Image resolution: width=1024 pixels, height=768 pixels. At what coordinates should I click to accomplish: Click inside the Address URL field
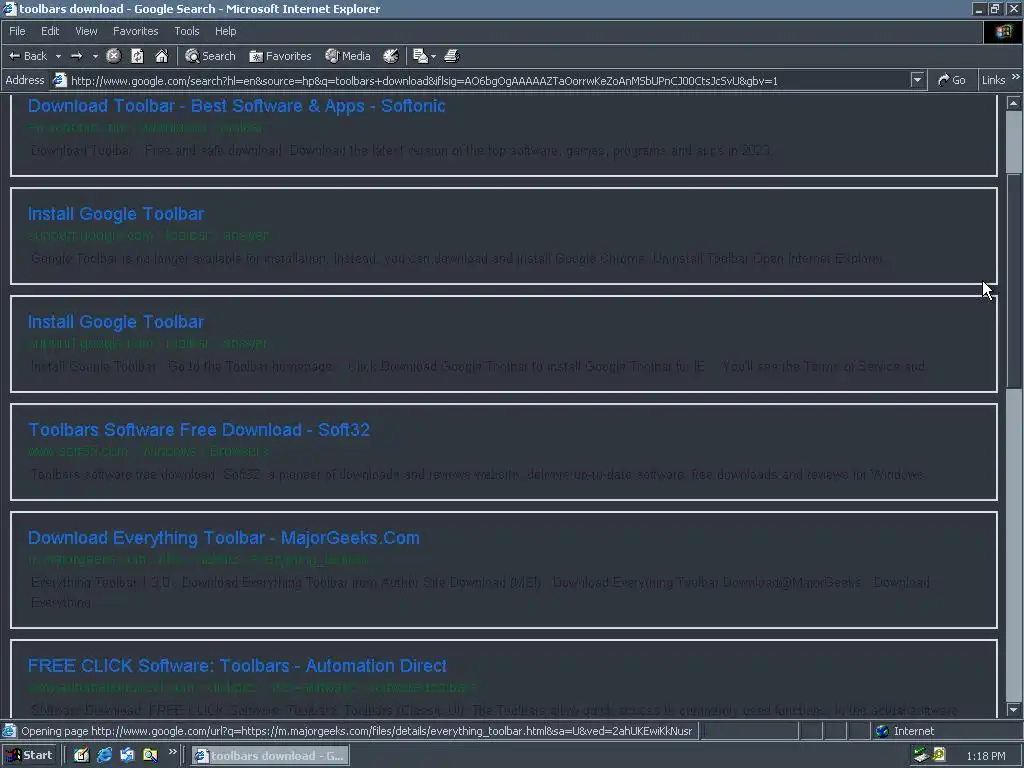488,80
